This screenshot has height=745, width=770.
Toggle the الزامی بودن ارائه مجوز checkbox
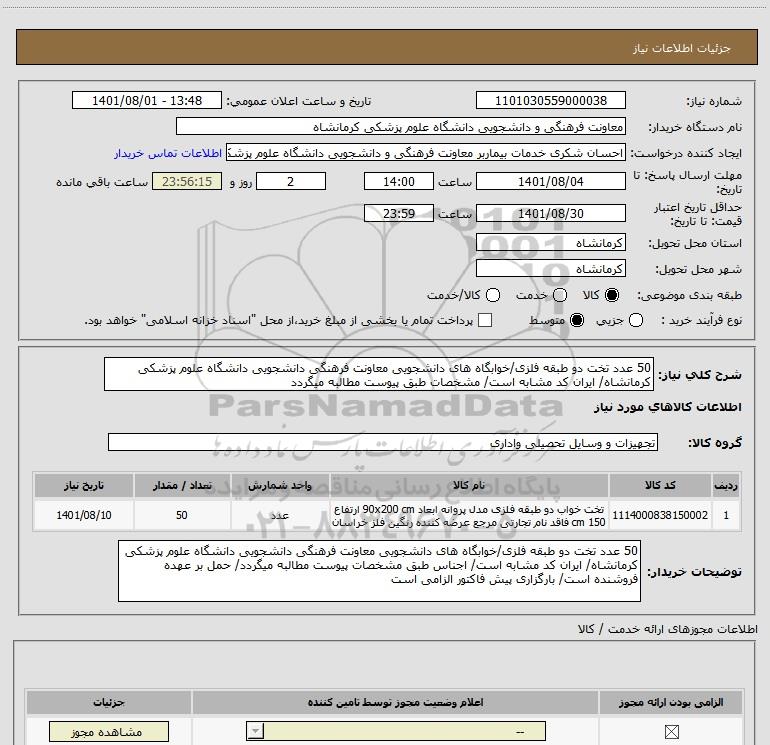click(x=671, y=732)
